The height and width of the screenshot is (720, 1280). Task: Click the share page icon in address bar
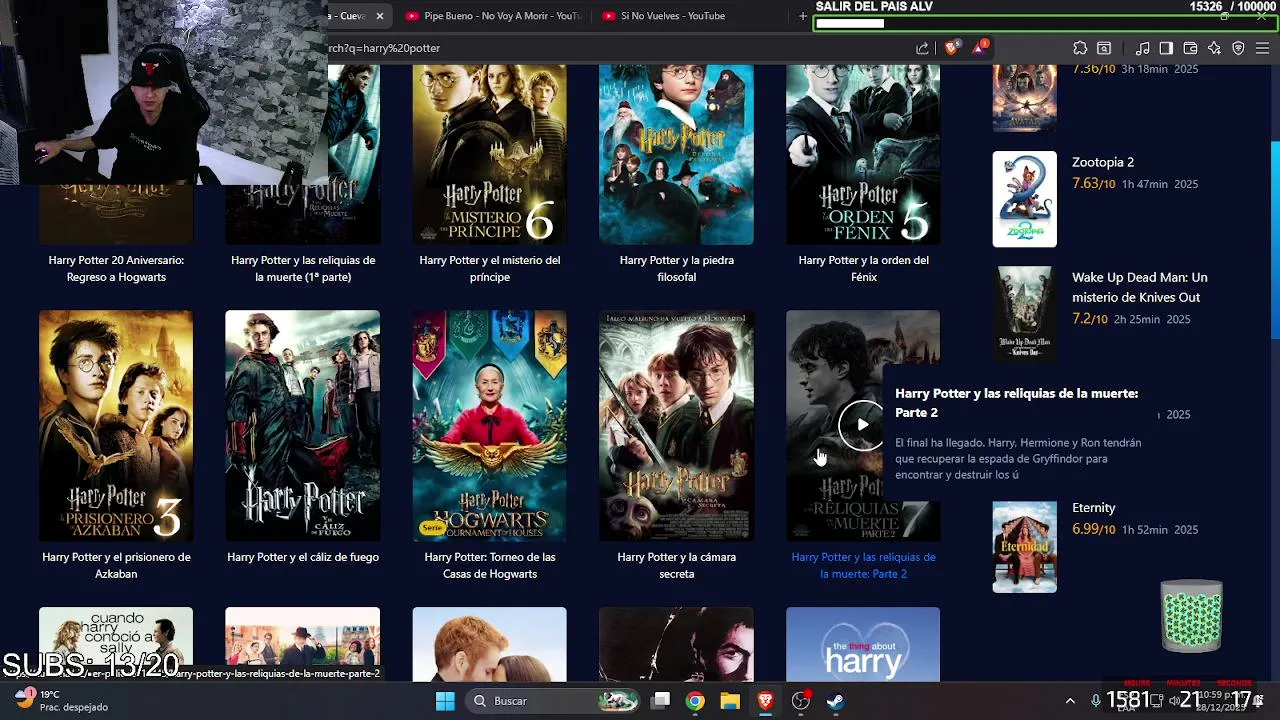[x=922, y=48]
